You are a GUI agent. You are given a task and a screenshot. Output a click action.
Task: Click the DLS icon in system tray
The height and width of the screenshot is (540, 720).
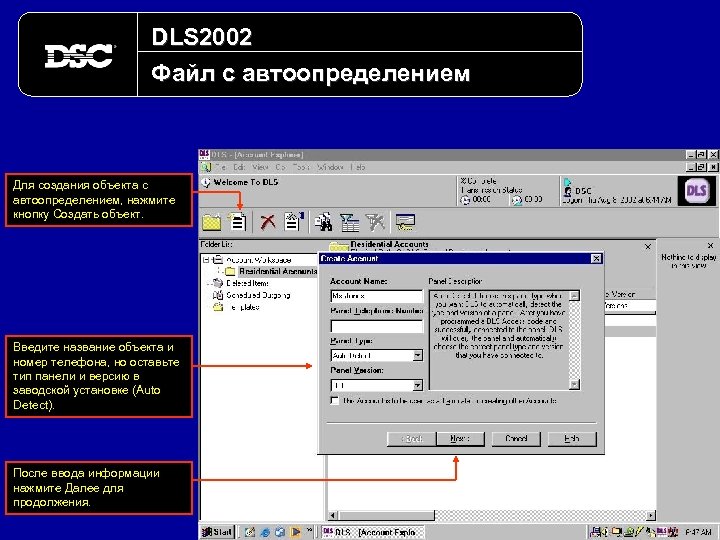click(x=662, y=532)
